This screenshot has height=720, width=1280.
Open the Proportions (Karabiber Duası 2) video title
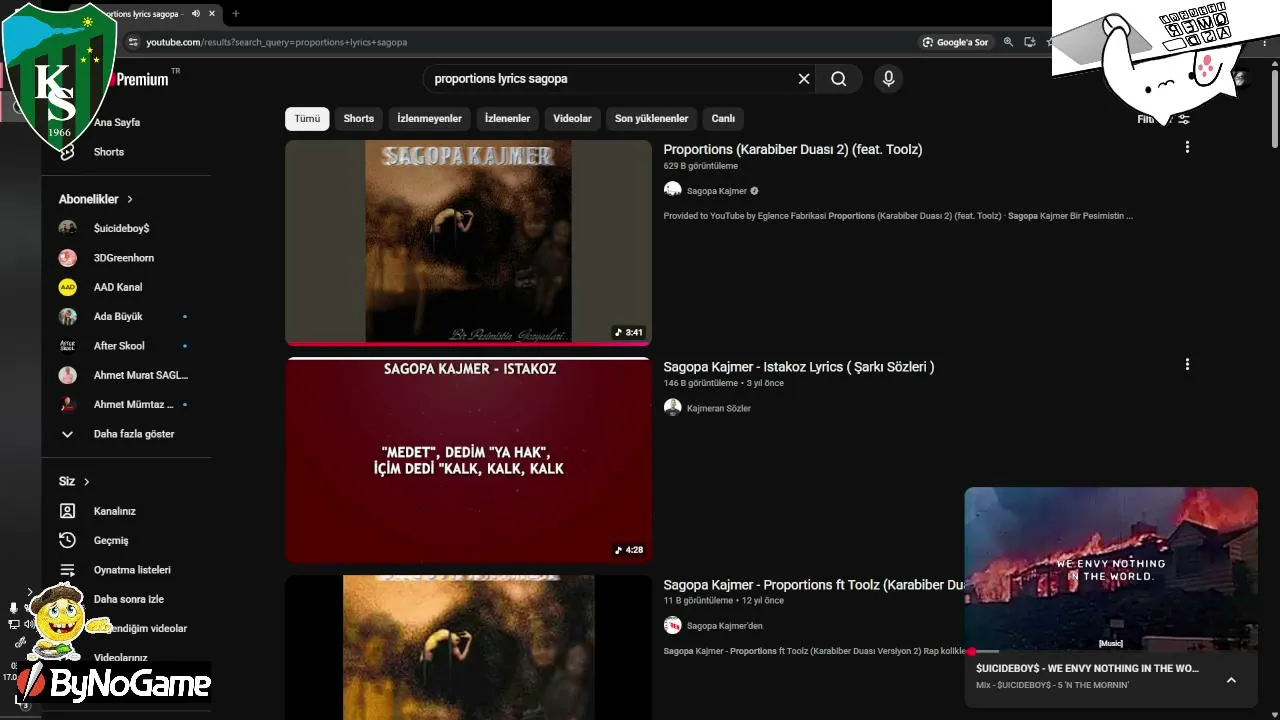[793, 150]
